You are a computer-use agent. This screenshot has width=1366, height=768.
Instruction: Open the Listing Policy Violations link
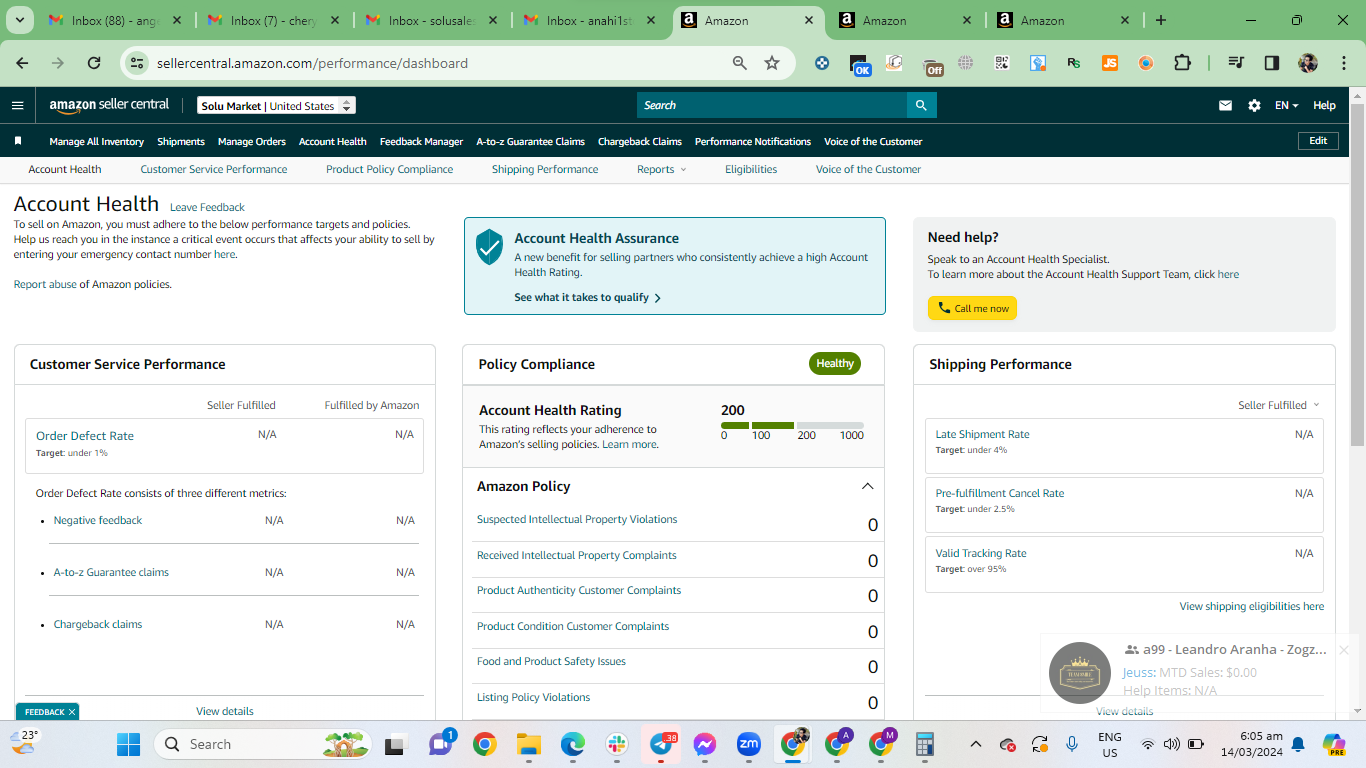[533, 697]
